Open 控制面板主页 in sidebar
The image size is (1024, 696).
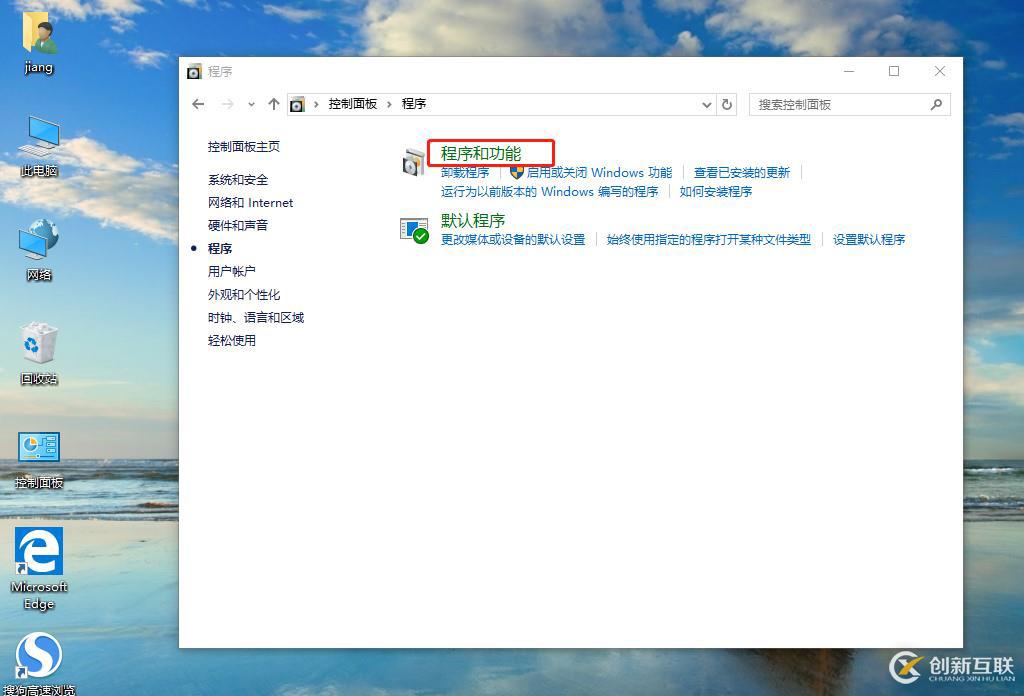coord(244,147)
